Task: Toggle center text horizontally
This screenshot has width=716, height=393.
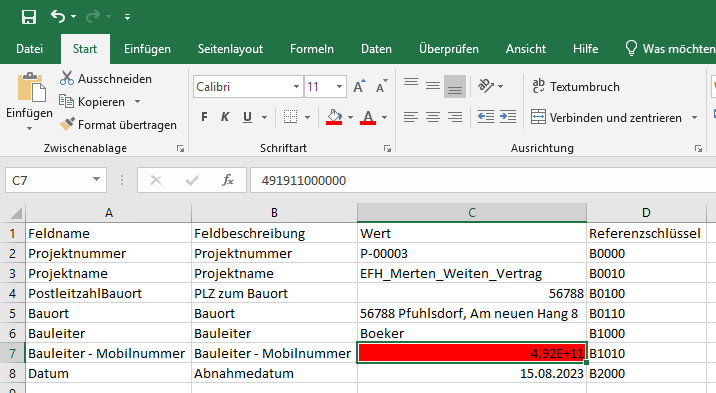Action: click(x=433, y=117)
